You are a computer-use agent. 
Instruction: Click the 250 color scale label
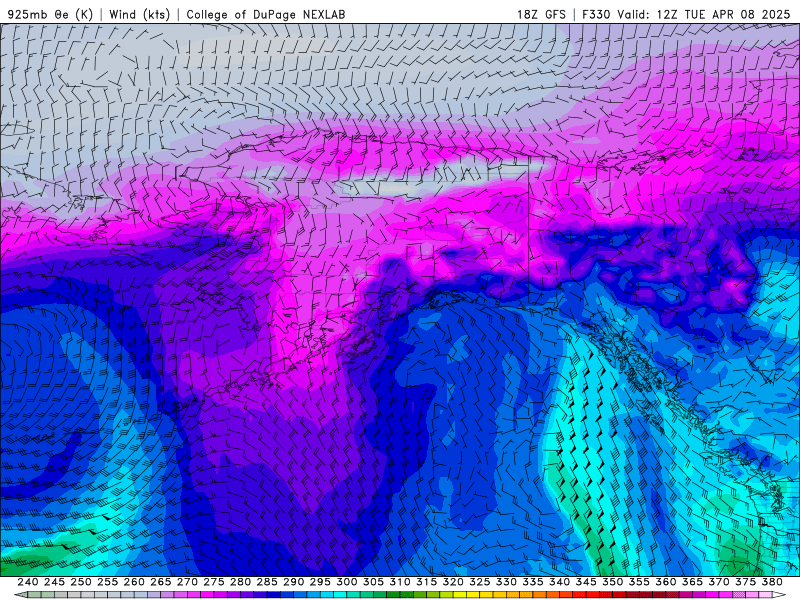click(x=81, y=582)
